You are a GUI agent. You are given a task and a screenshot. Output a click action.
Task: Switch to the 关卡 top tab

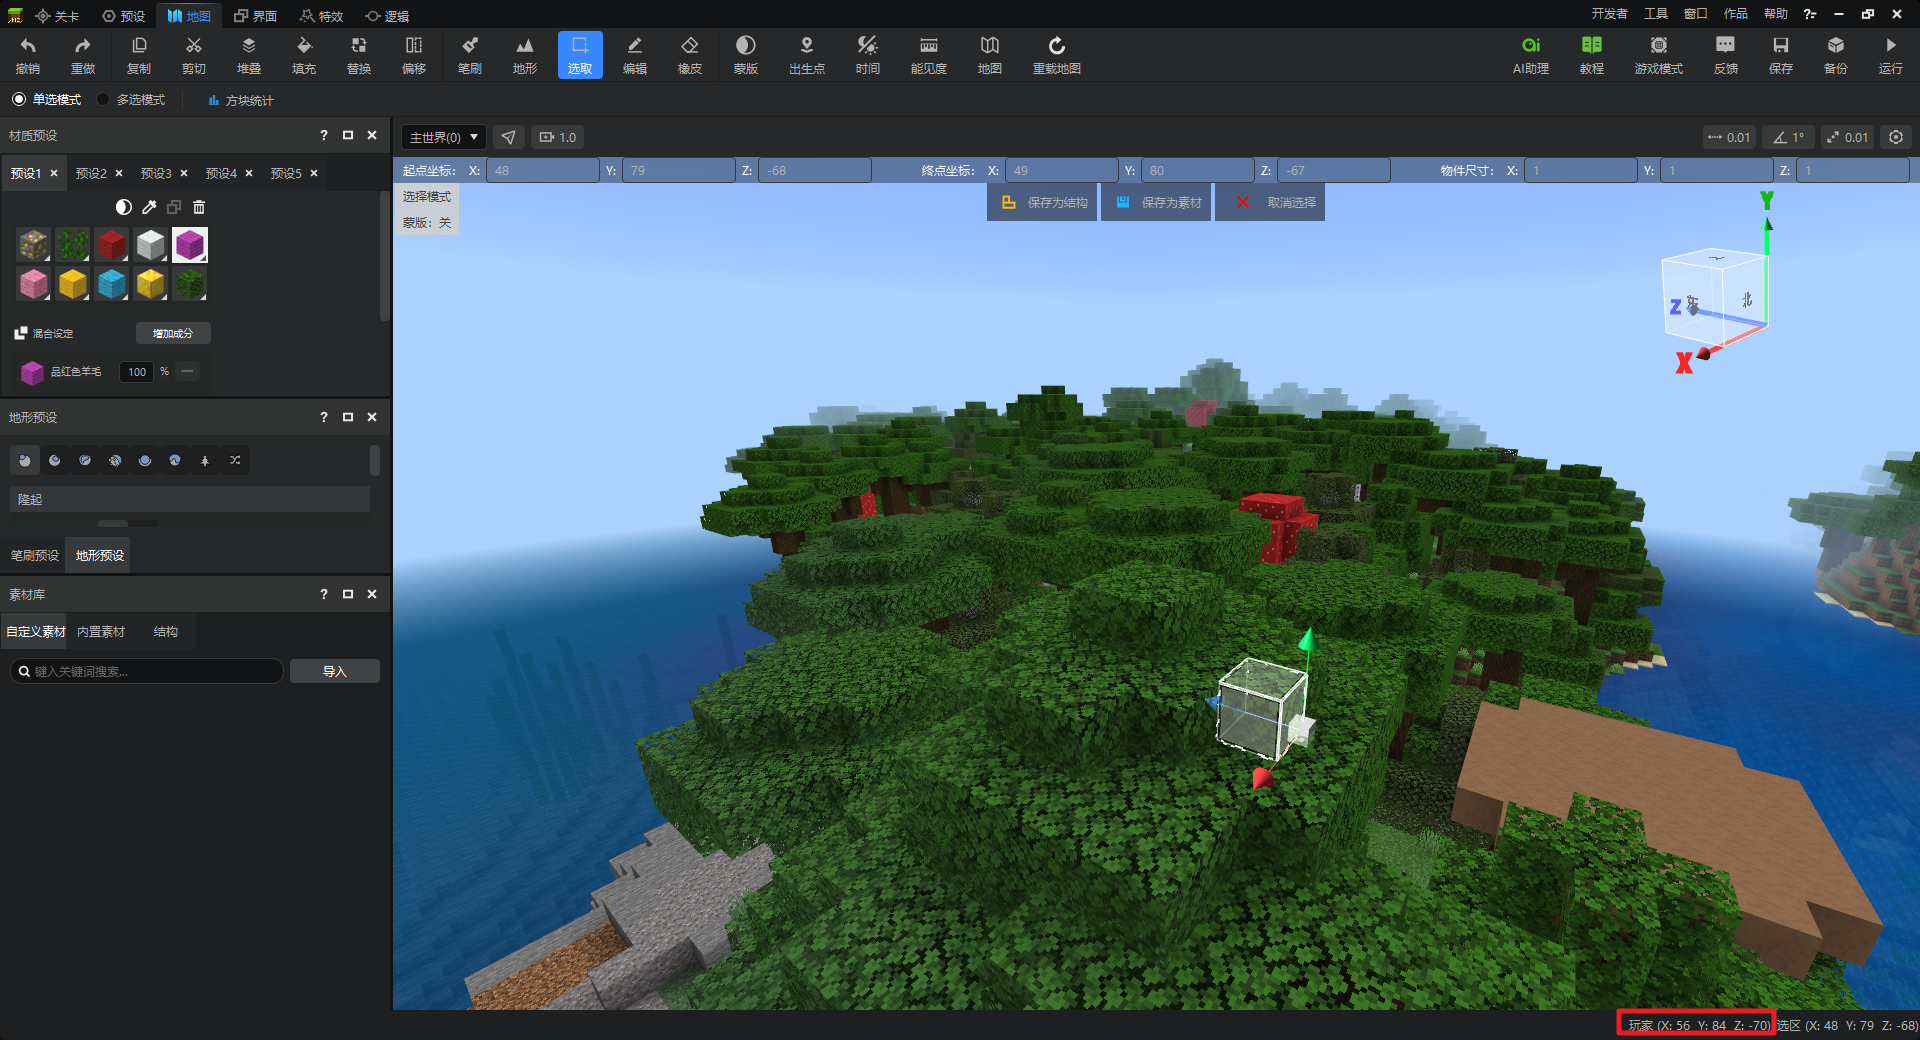point(57,16)
